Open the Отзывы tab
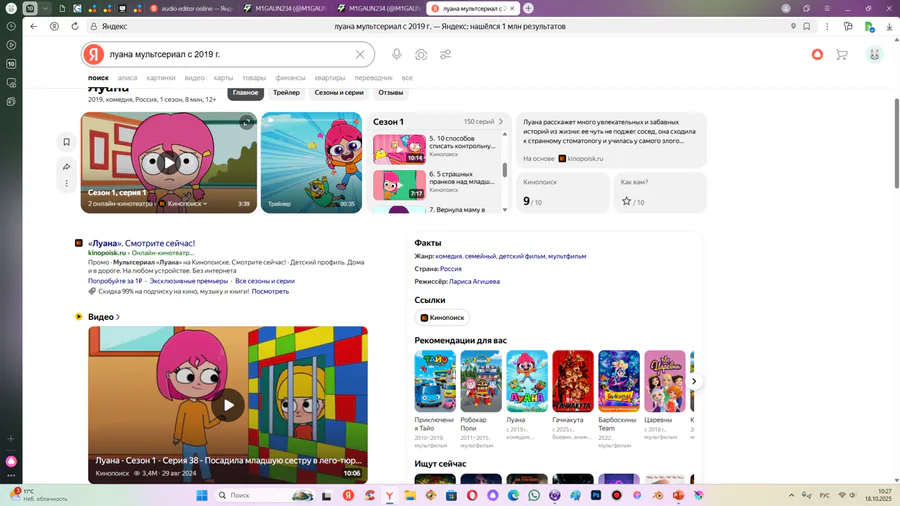 click(390, 92)
